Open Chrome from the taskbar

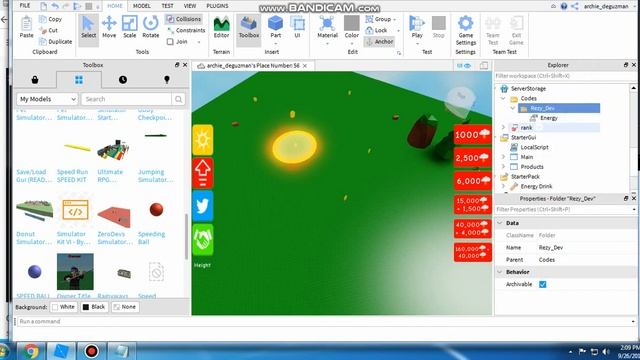(x=31, y=351)
